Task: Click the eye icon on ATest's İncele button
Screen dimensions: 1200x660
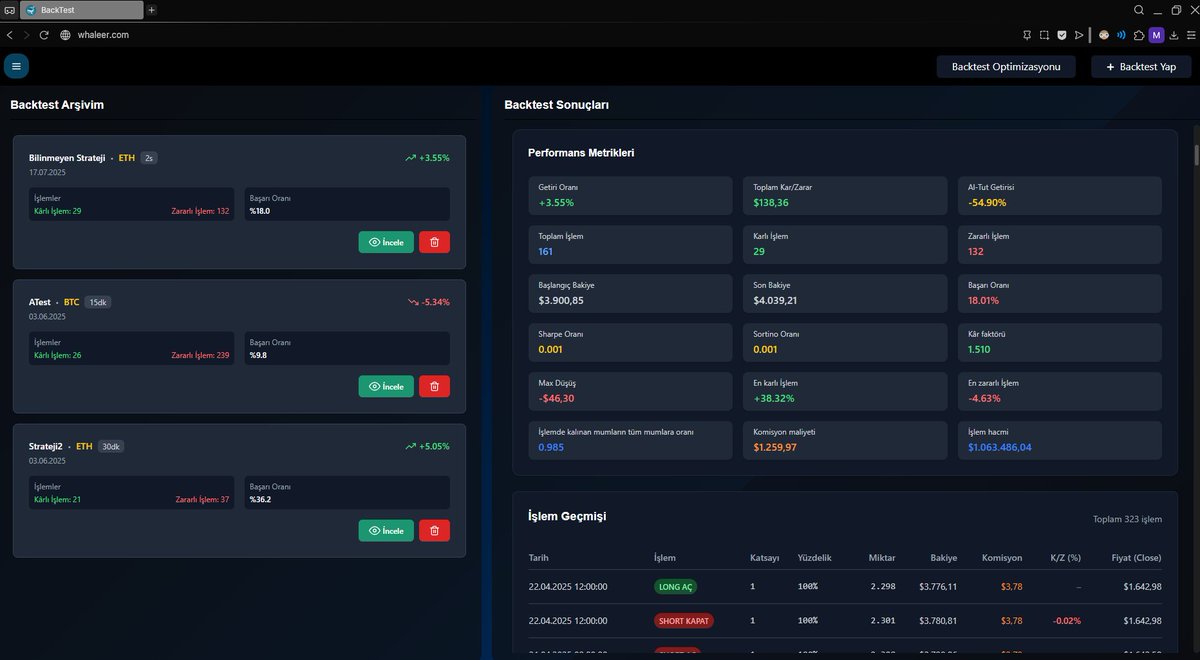Action: pos(373,386)
